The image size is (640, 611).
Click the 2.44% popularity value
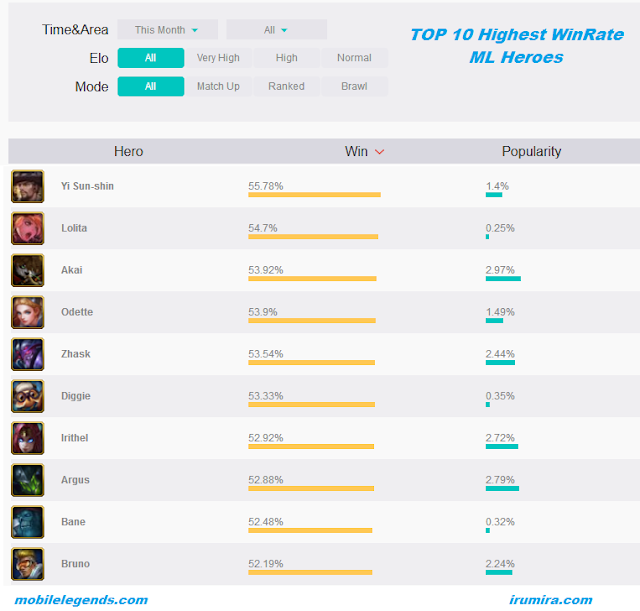[500, 354]
